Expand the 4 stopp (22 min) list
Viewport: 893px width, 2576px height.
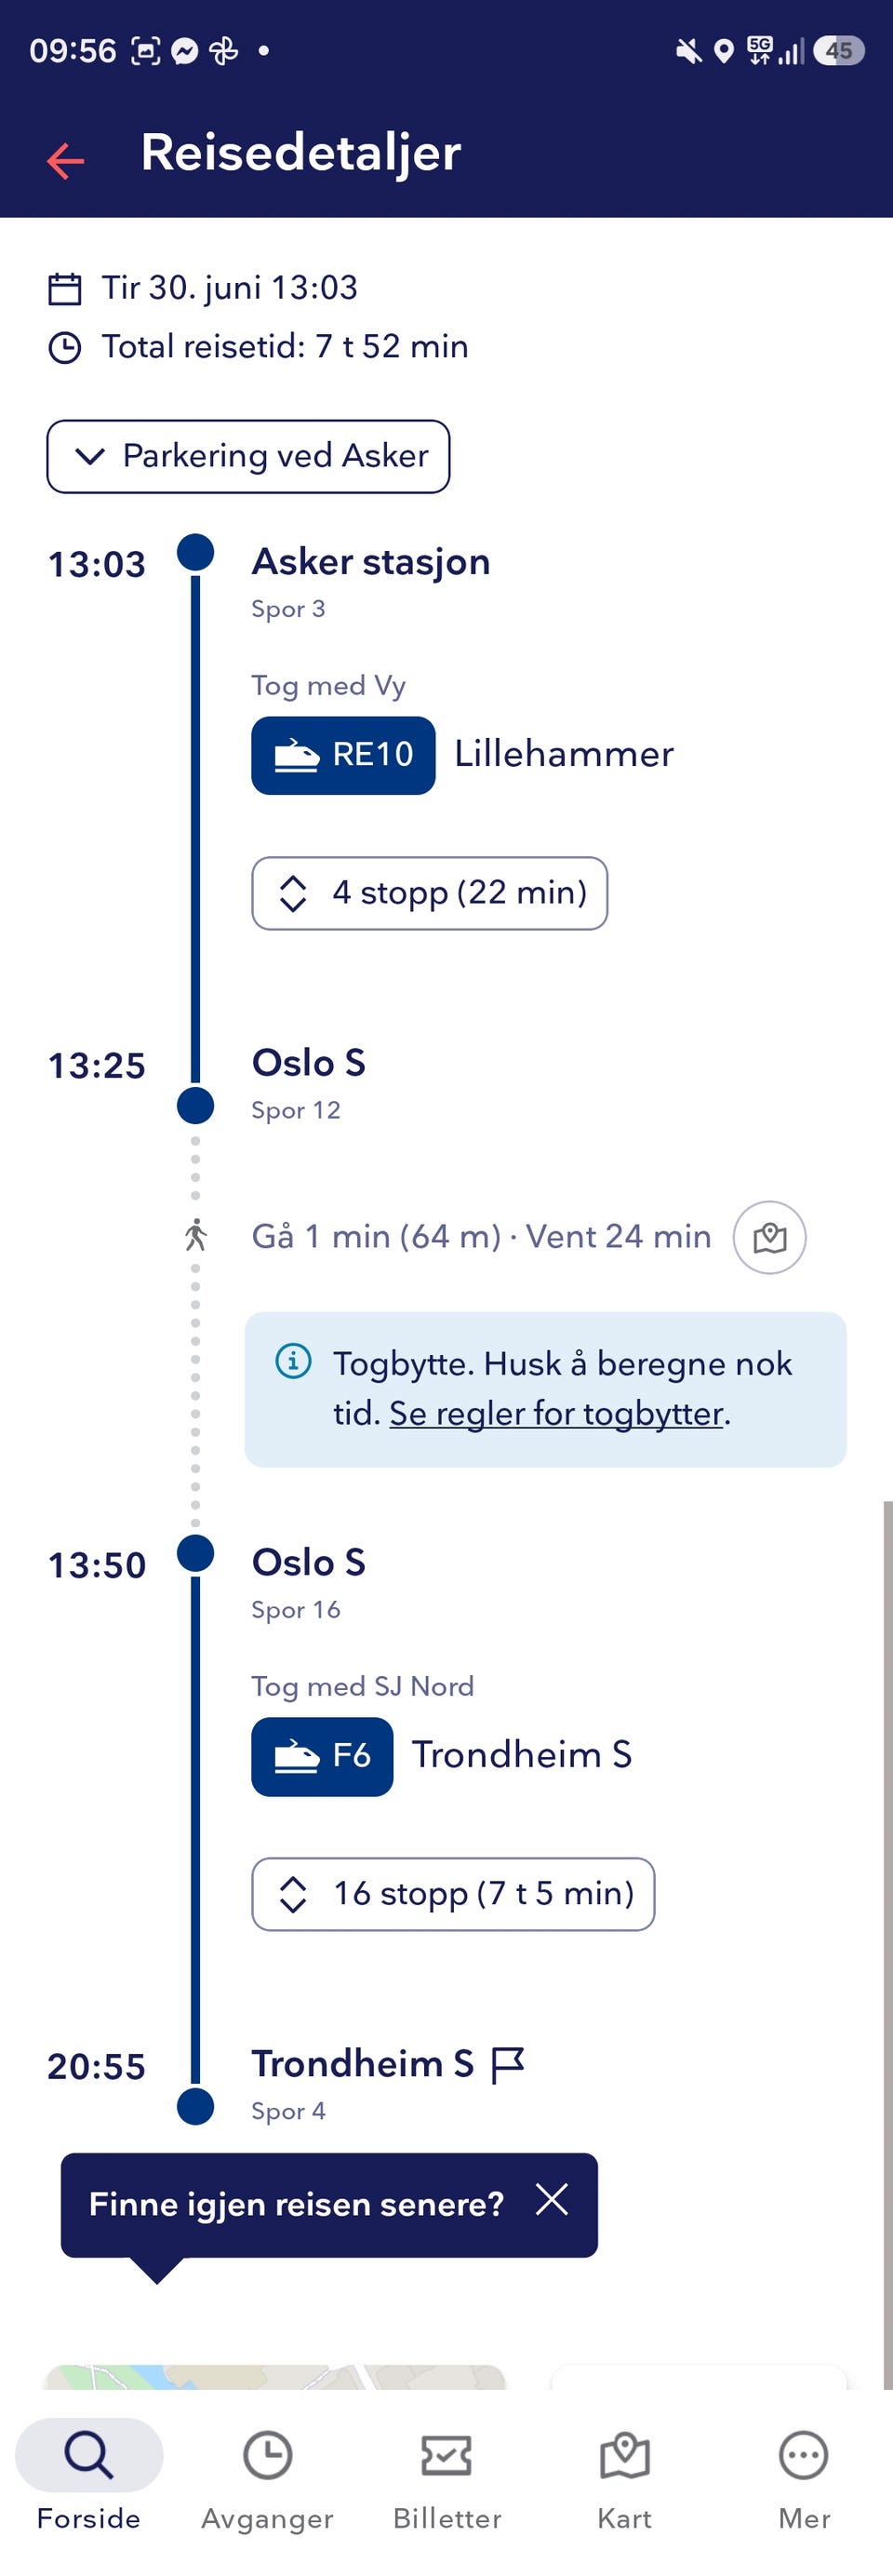(429, 893)
